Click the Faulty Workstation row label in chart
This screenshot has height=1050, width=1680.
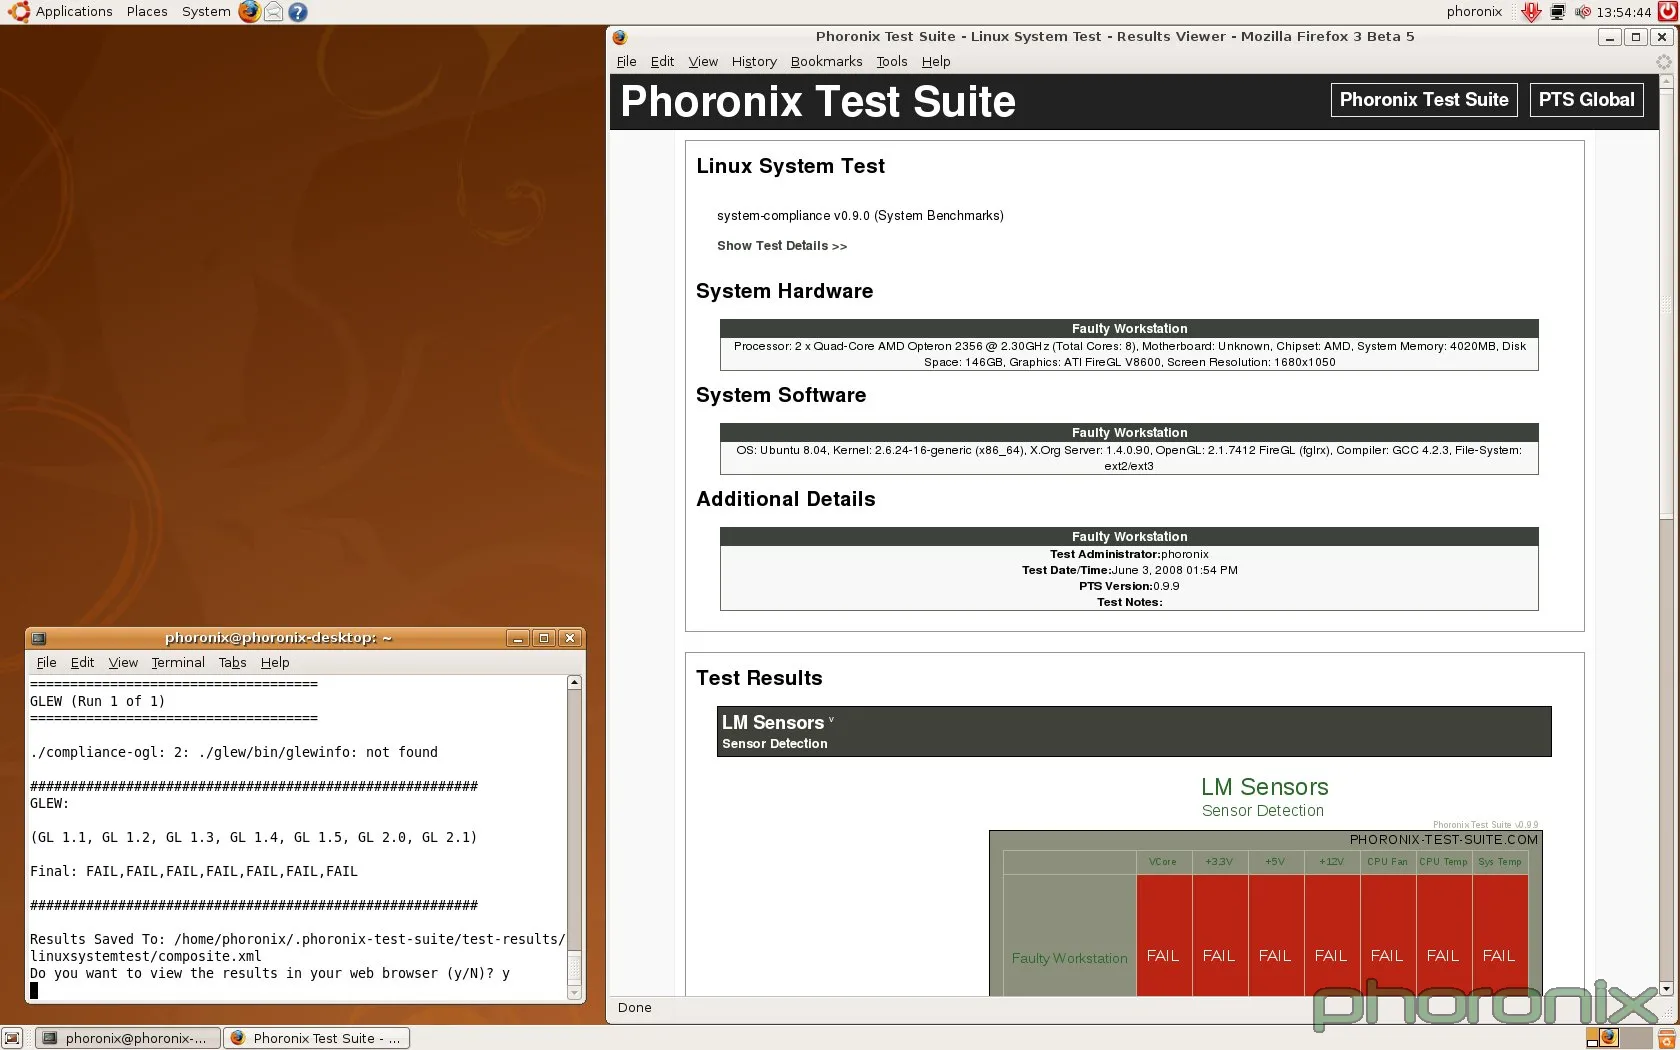click(x=1069, y=958)
